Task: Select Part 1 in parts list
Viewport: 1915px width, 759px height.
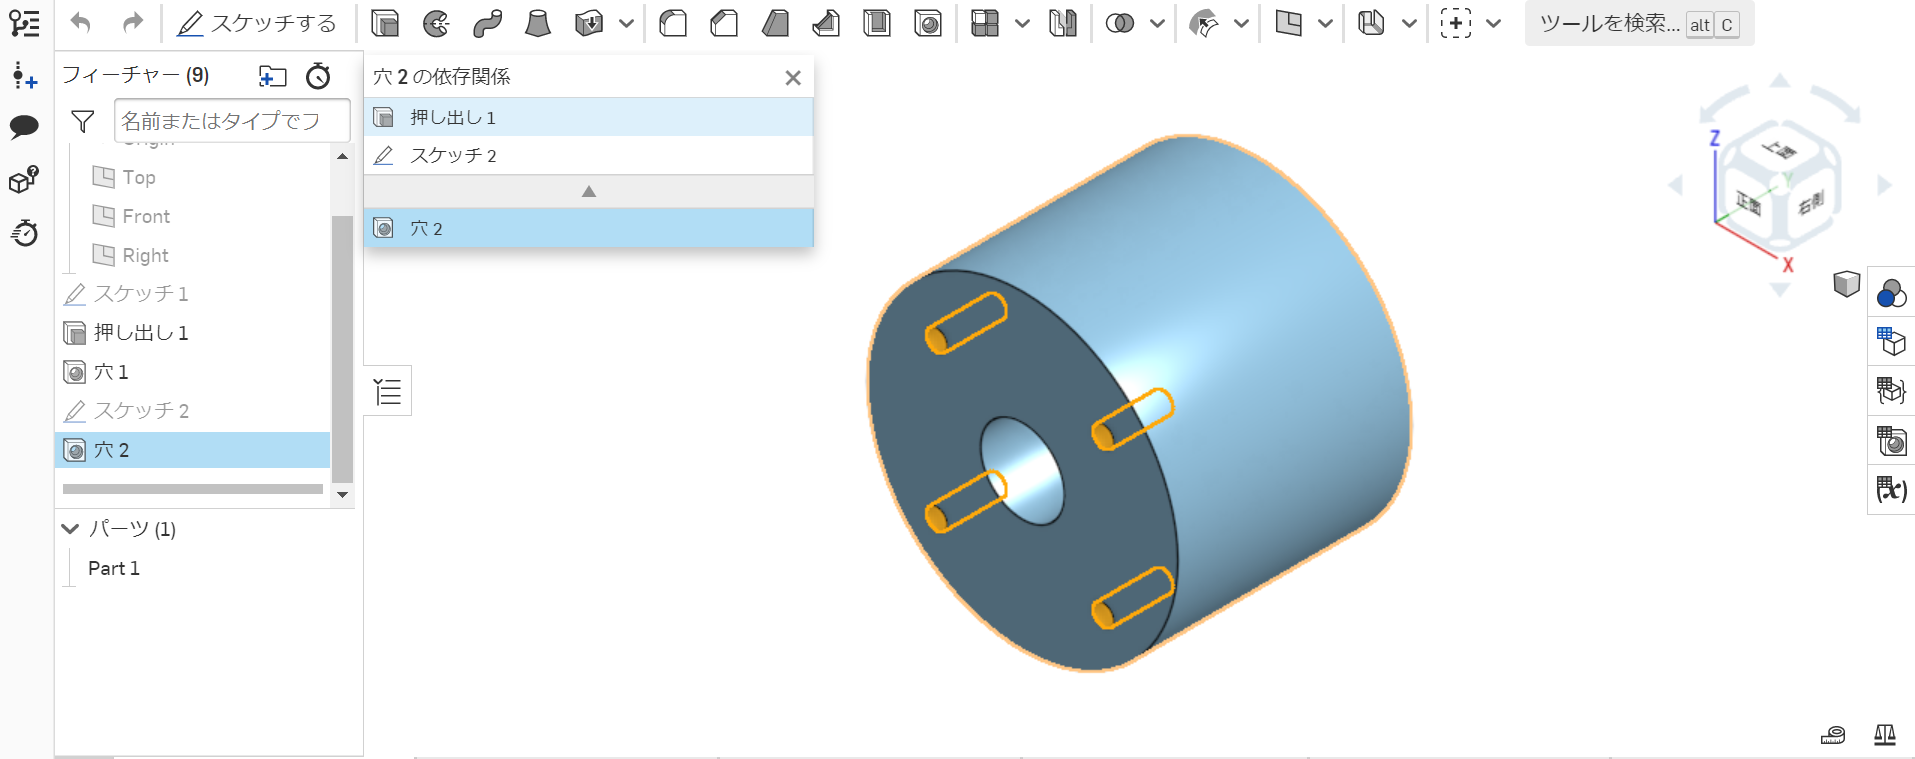Action: pos(114,568)
